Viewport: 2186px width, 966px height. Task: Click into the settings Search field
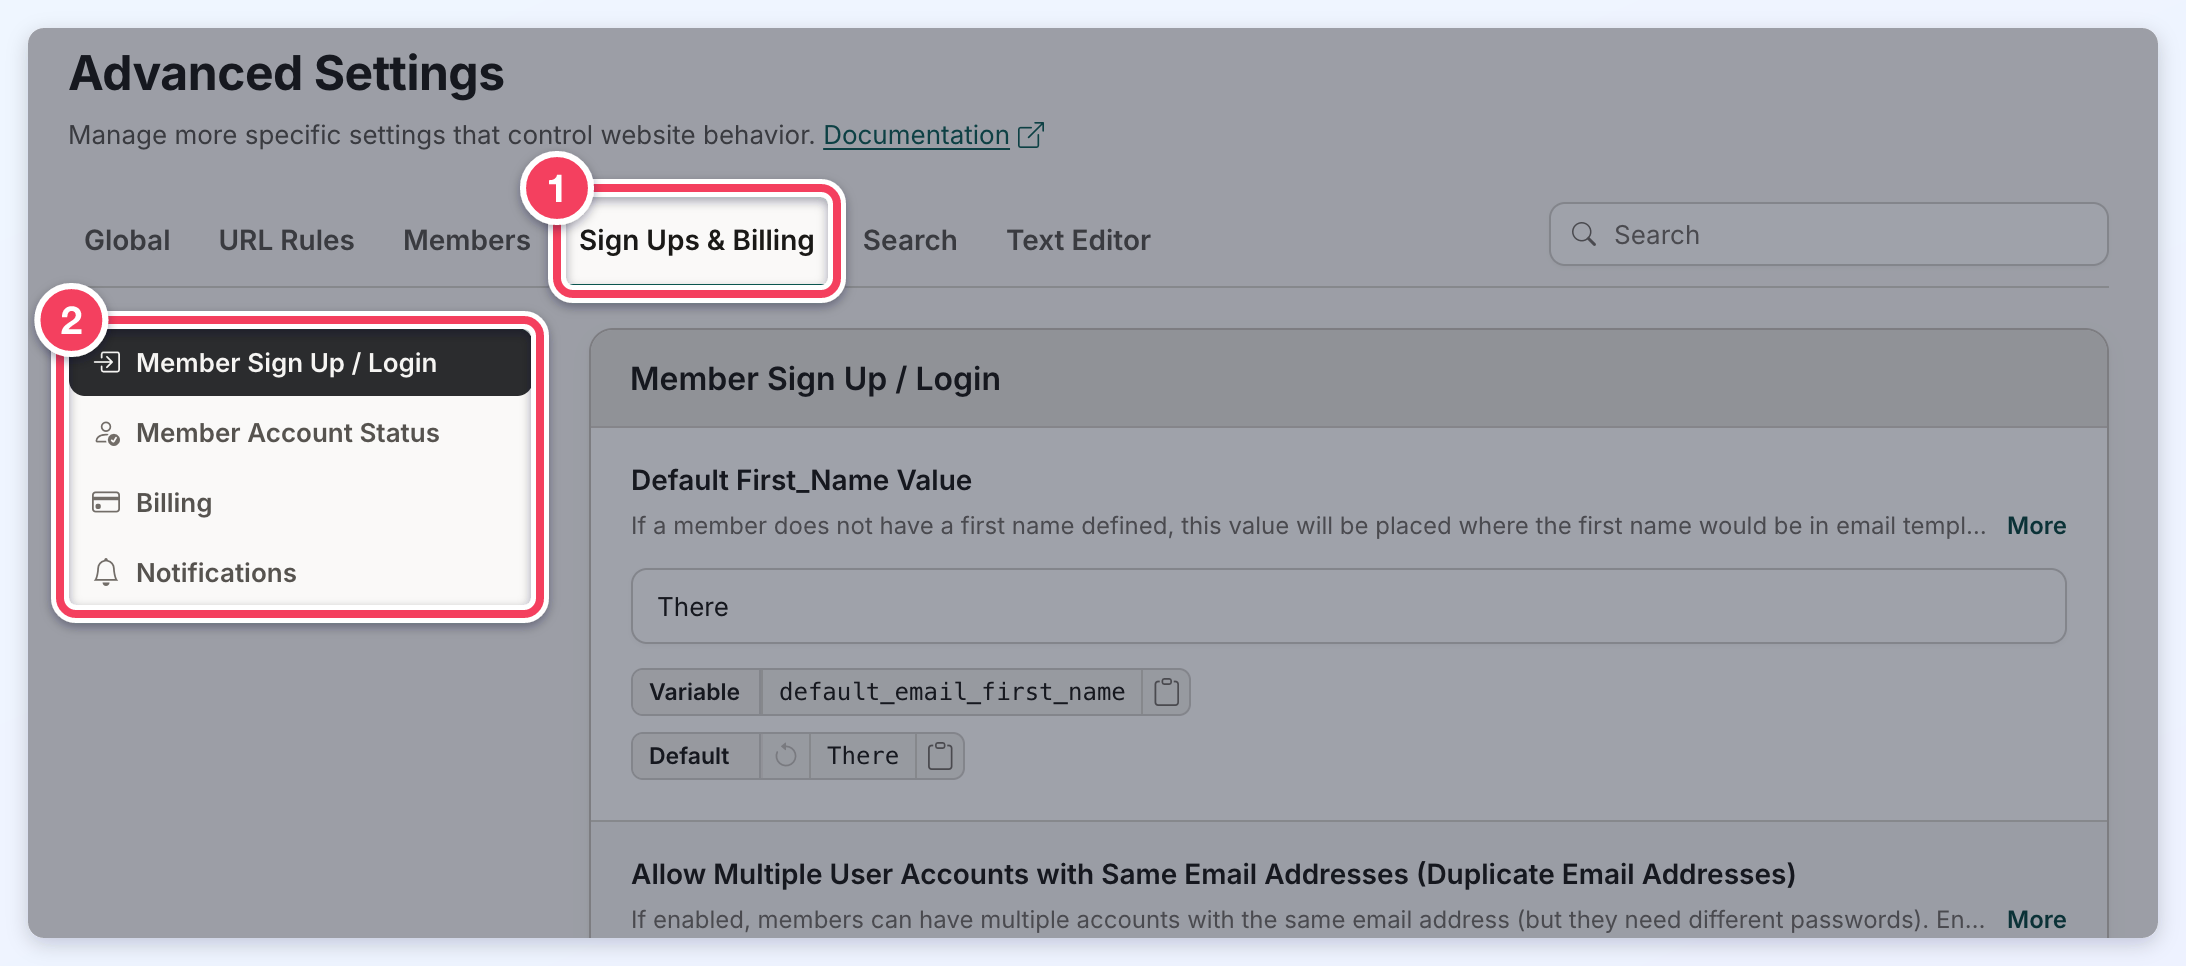point(1828,234)
